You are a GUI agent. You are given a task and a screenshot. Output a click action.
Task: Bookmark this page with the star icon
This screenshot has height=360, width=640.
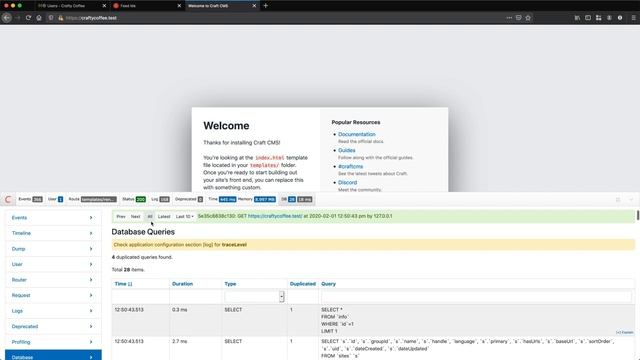(x=528, y=18)
